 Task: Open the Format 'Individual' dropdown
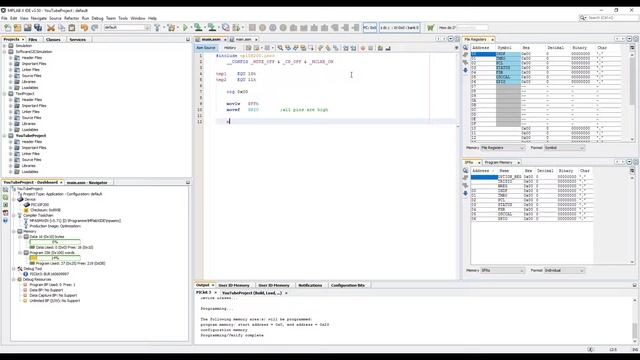coord(564,271)
